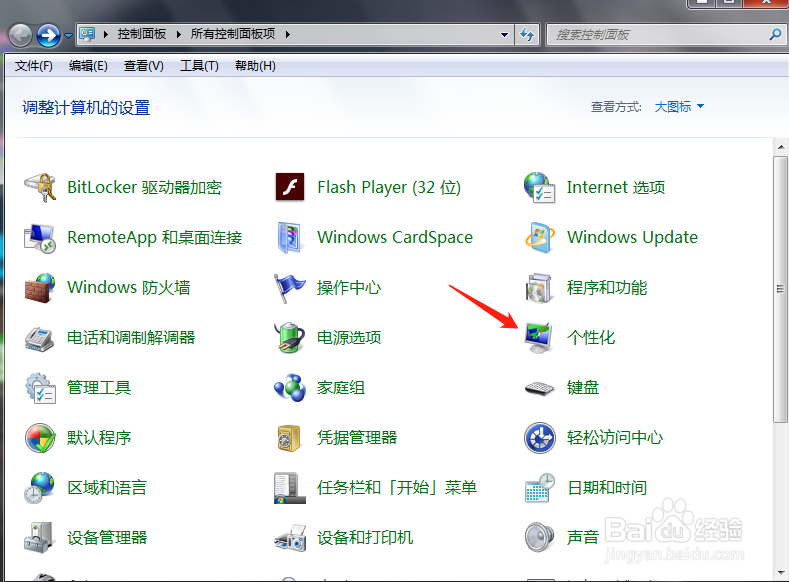This screenshot has height=582, width=789.
Task: Click the 个性化 monitor icon
Action: tap(538, 338)
